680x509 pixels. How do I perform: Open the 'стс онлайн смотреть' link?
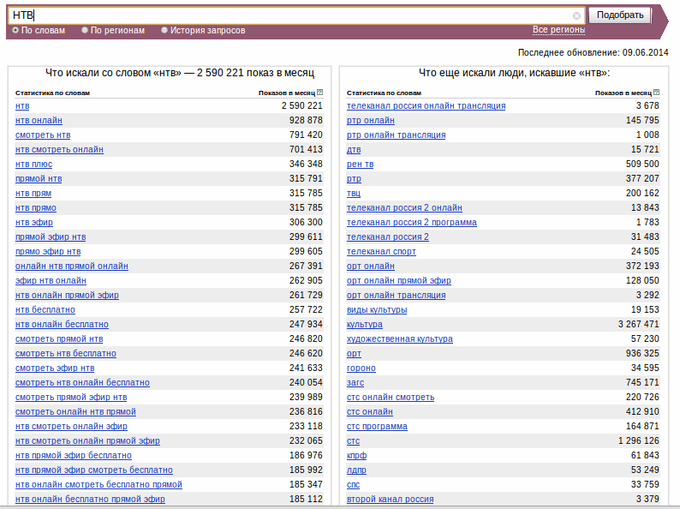pyautogui.click(x=390, y=397)
